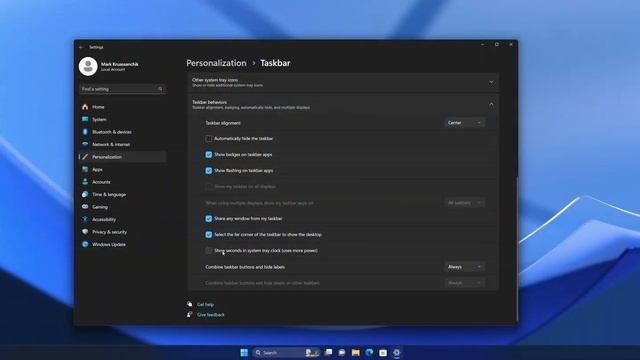The height and width of the screenshot is (360, 640).
Task: Open the Give feedback link
Action: pos(211,315)
